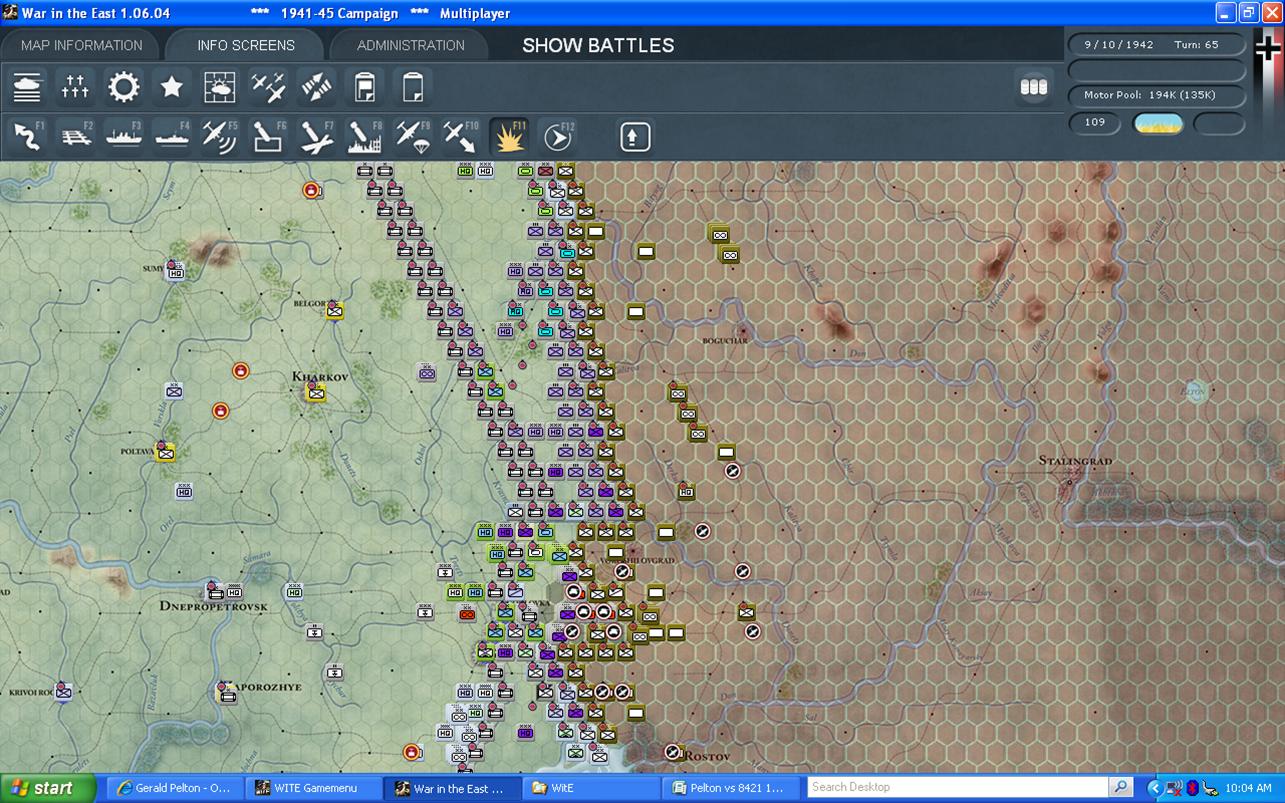Select F3 naval transport mode

point(123,136)
